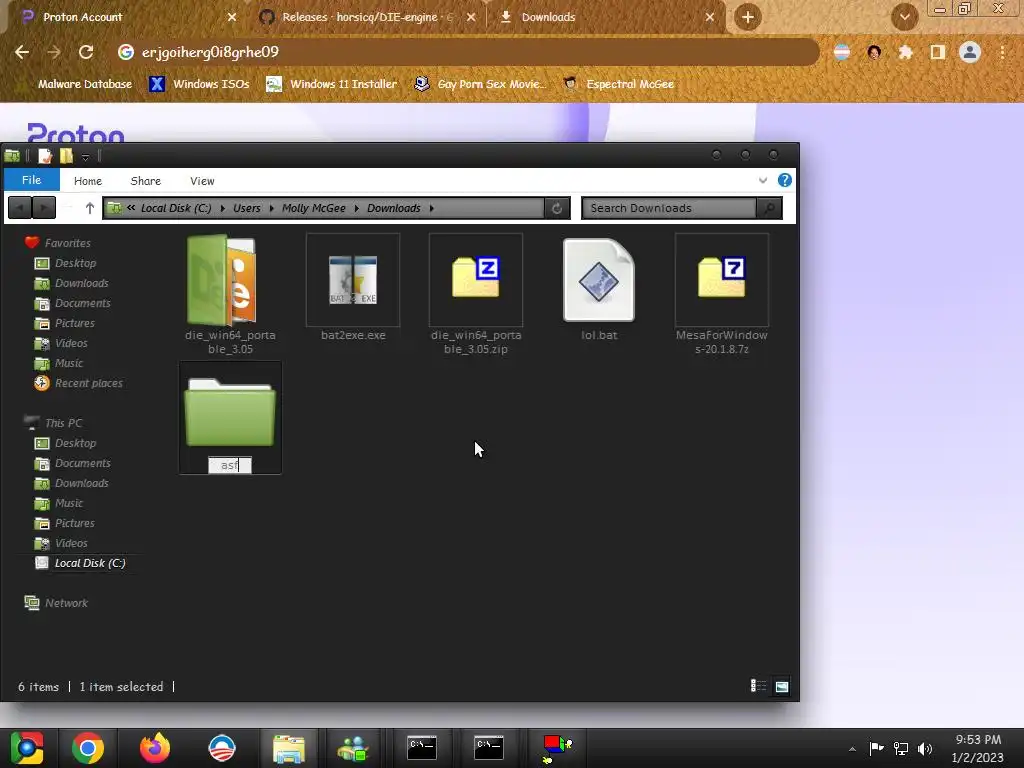Go back in Chrome browser

coord(22,52)
